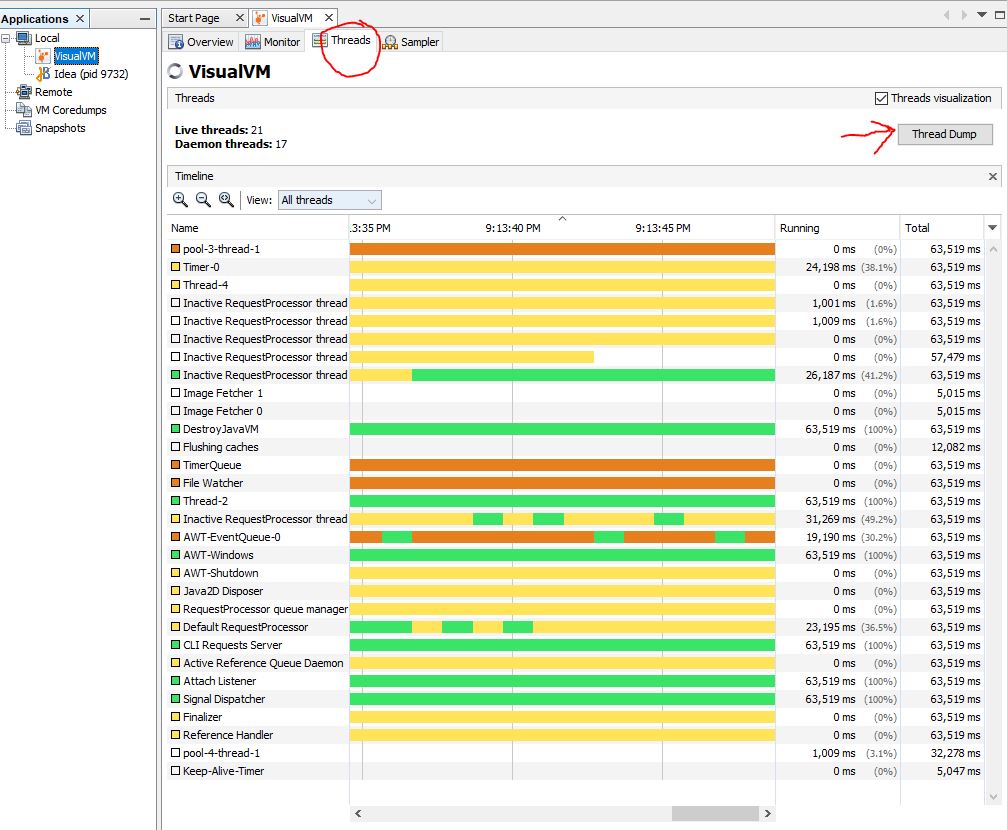
Task: Click the Remote hosts icon
Action: [x=24, y=92]
